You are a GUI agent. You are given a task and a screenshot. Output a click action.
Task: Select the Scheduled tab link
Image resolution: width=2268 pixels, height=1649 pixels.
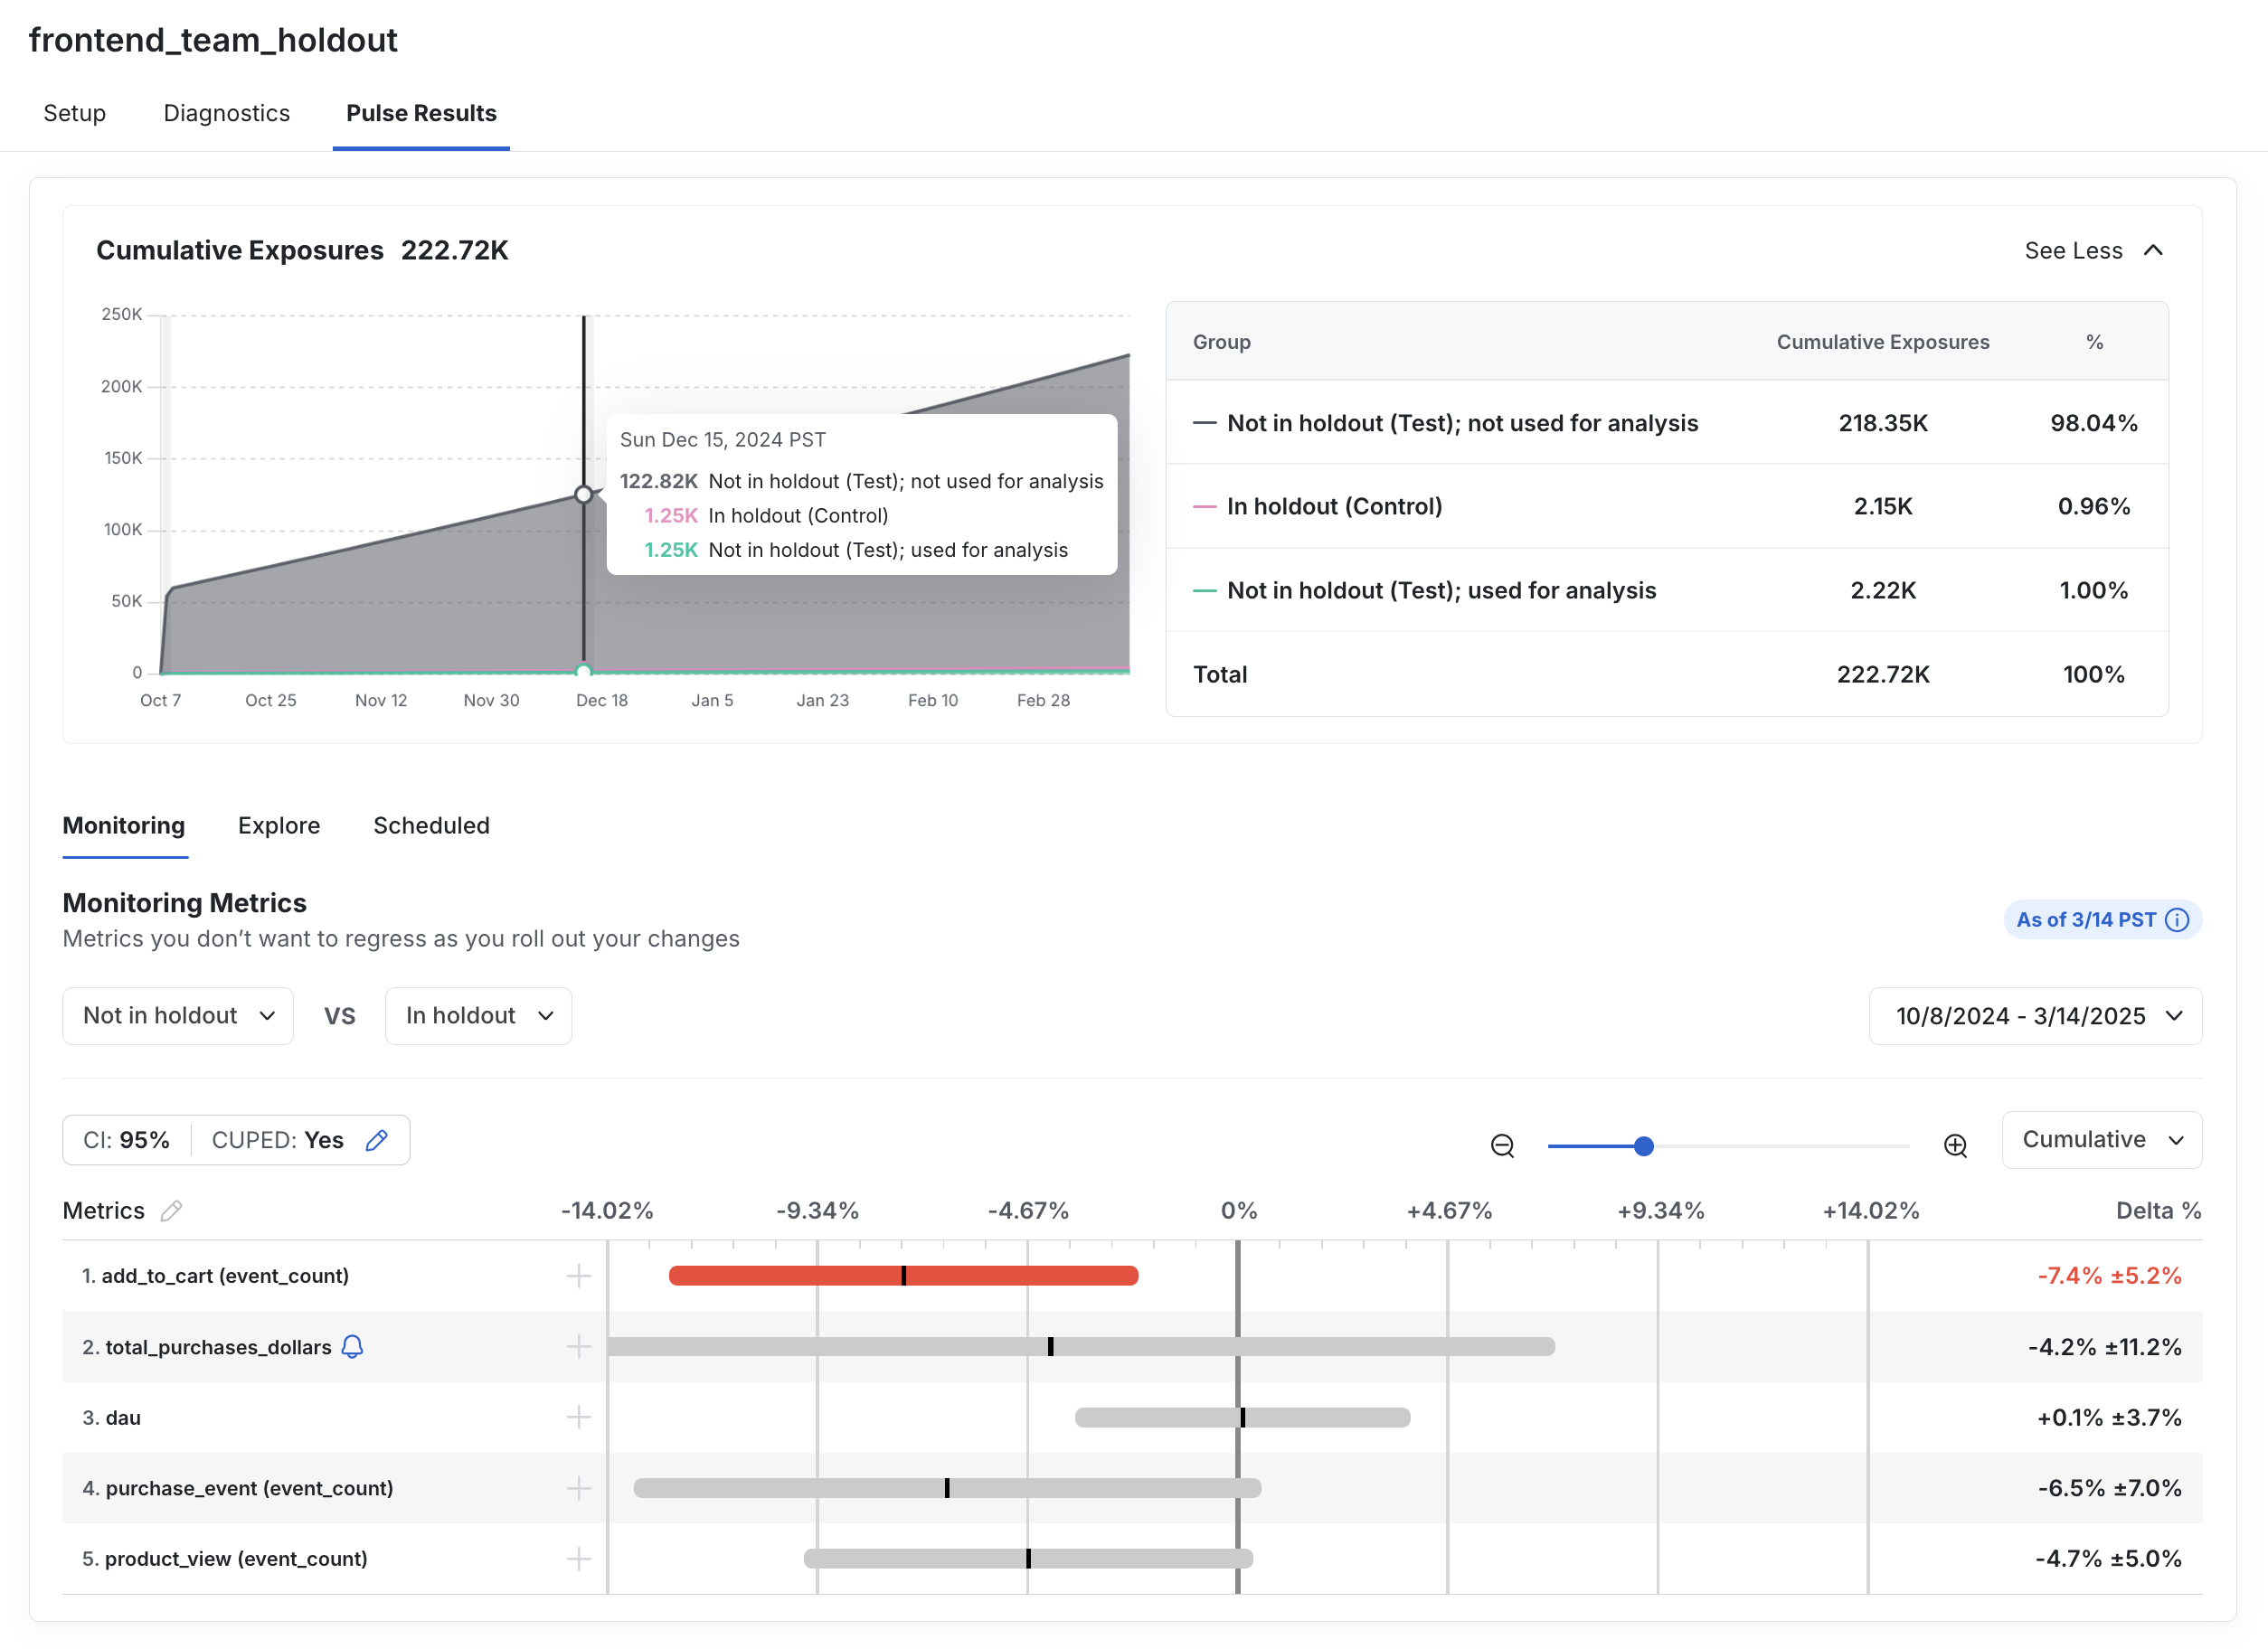coord(431,826)
